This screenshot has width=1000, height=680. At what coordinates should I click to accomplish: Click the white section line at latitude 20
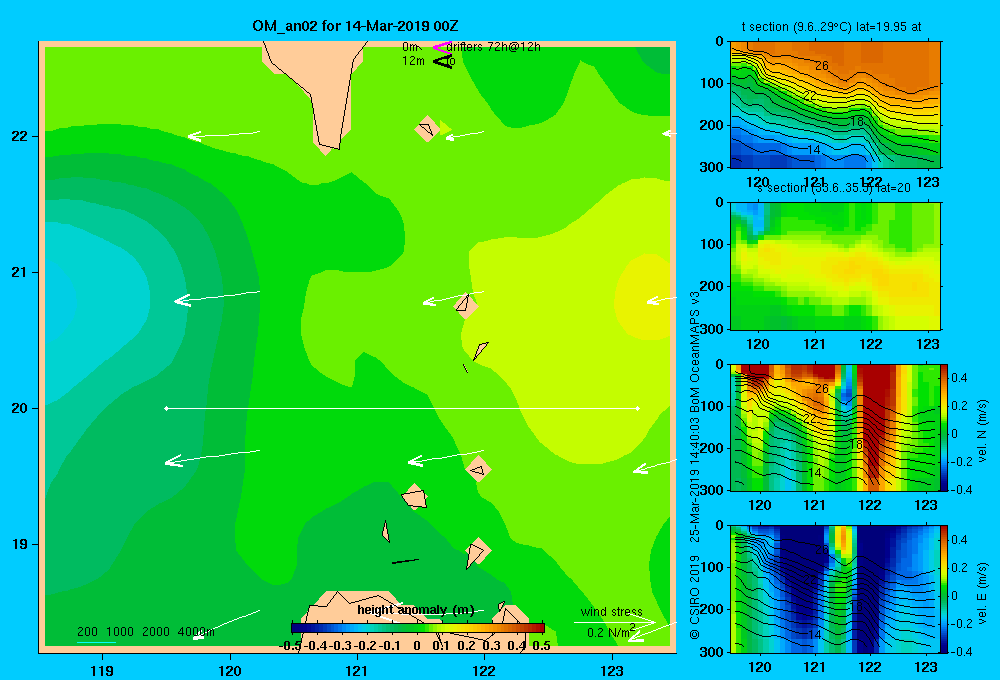coord(402,408)
